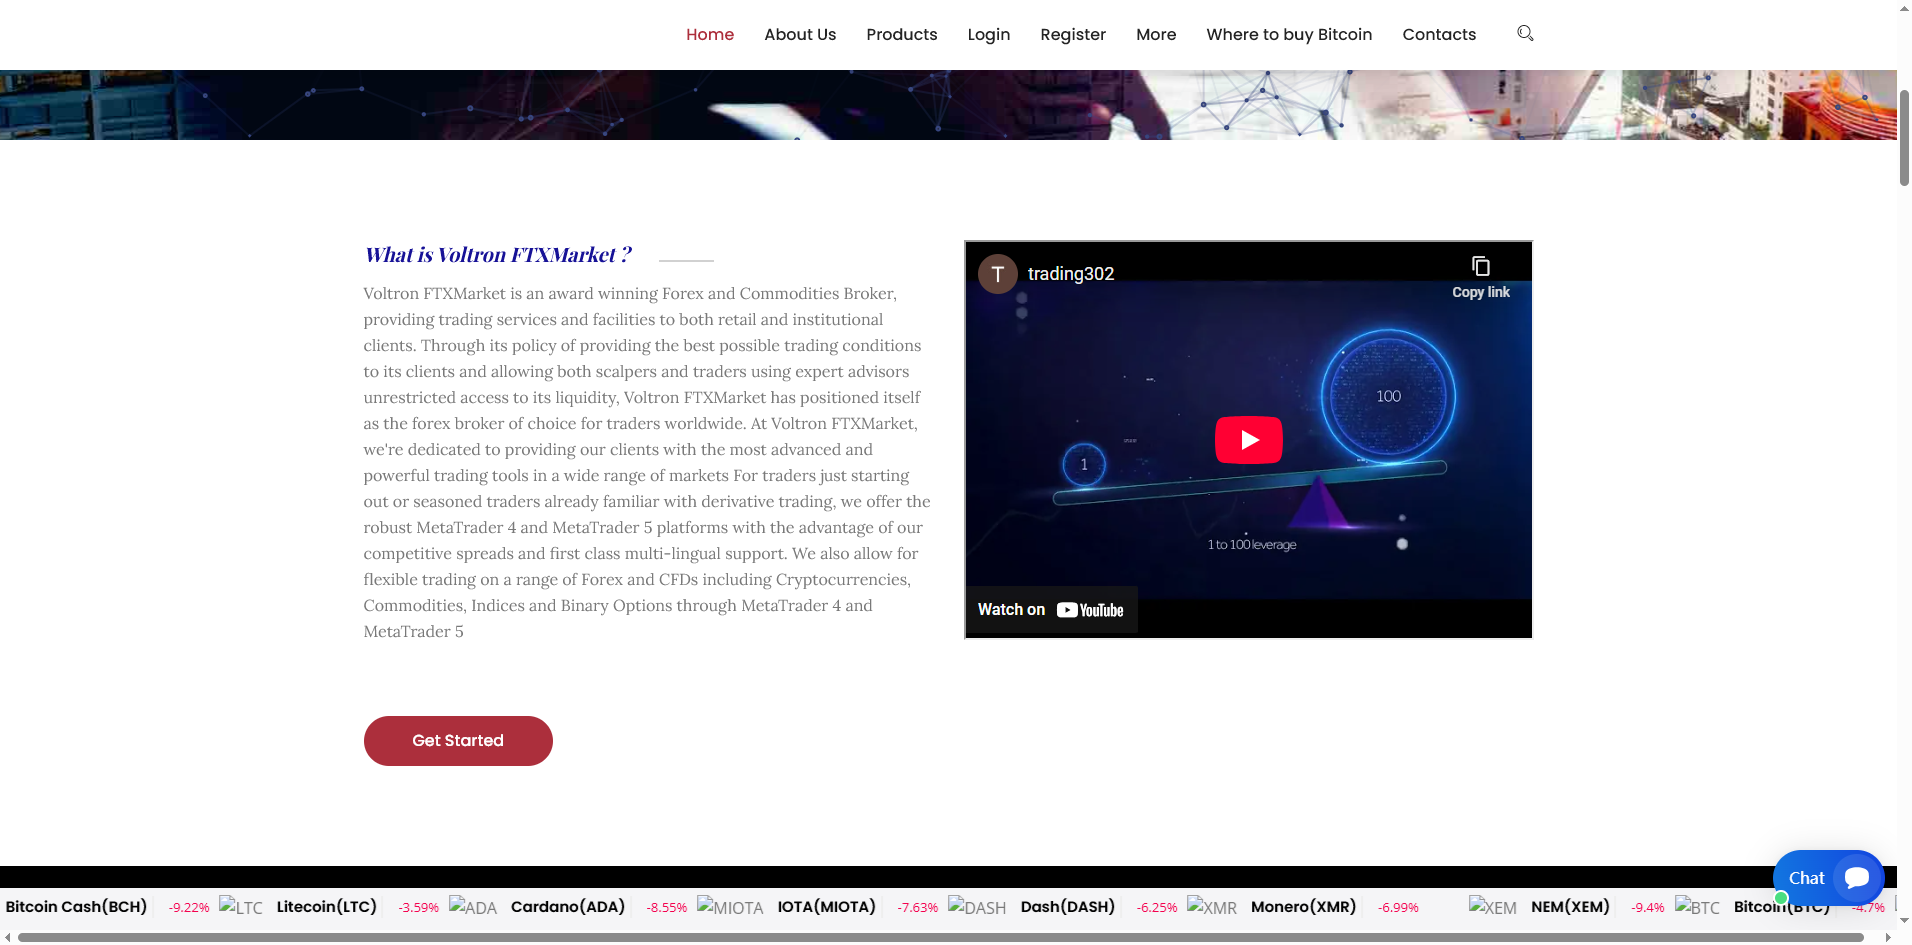Open Where to buy Bitcoin page

[1289, 34]
